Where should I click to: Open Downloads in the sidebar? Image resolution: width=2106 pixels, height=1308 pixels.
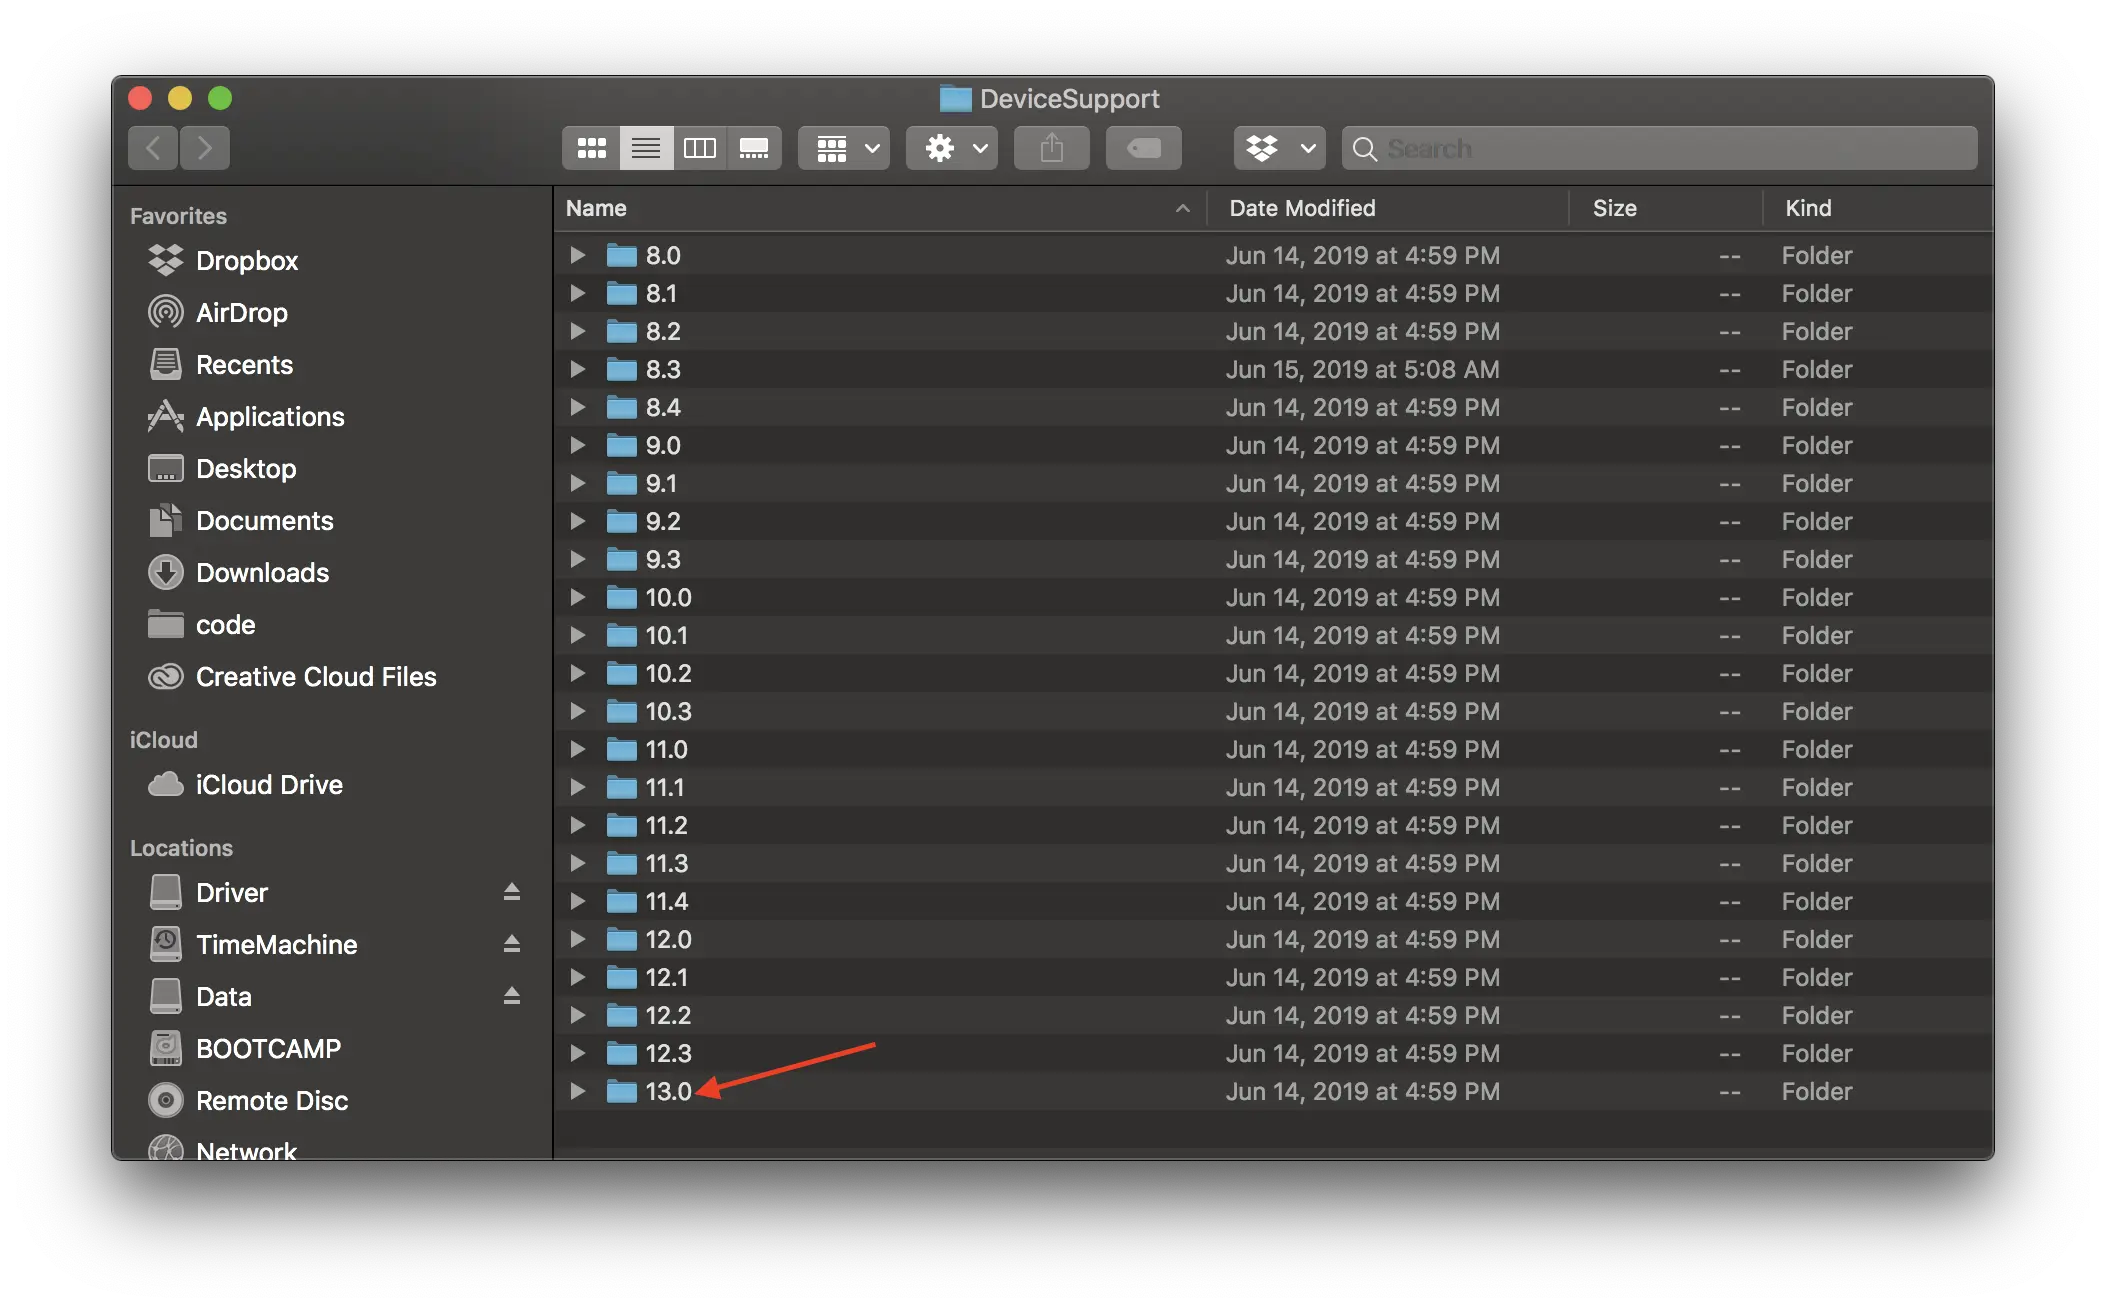(x=262, y=573)
